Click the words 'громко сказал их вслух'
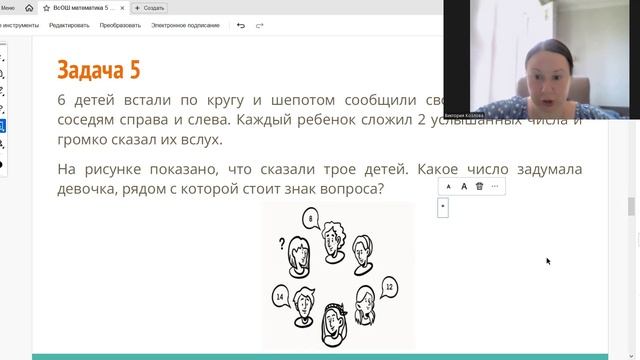Screen dimensions: 640x360 tap(140, 140)
